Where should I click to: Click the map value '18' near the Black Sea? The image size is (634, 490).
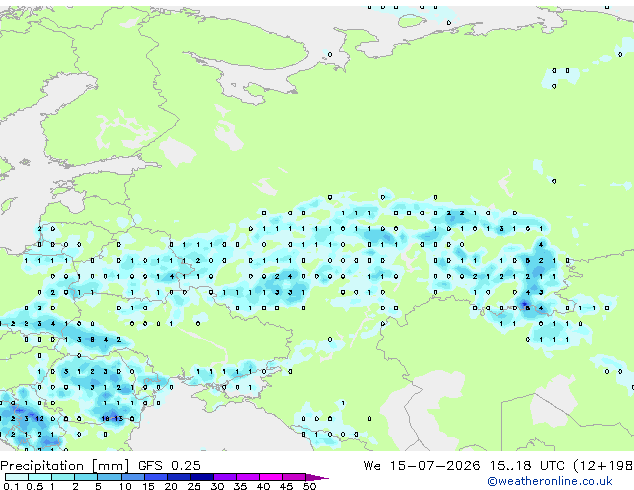[x=106, y=418]
